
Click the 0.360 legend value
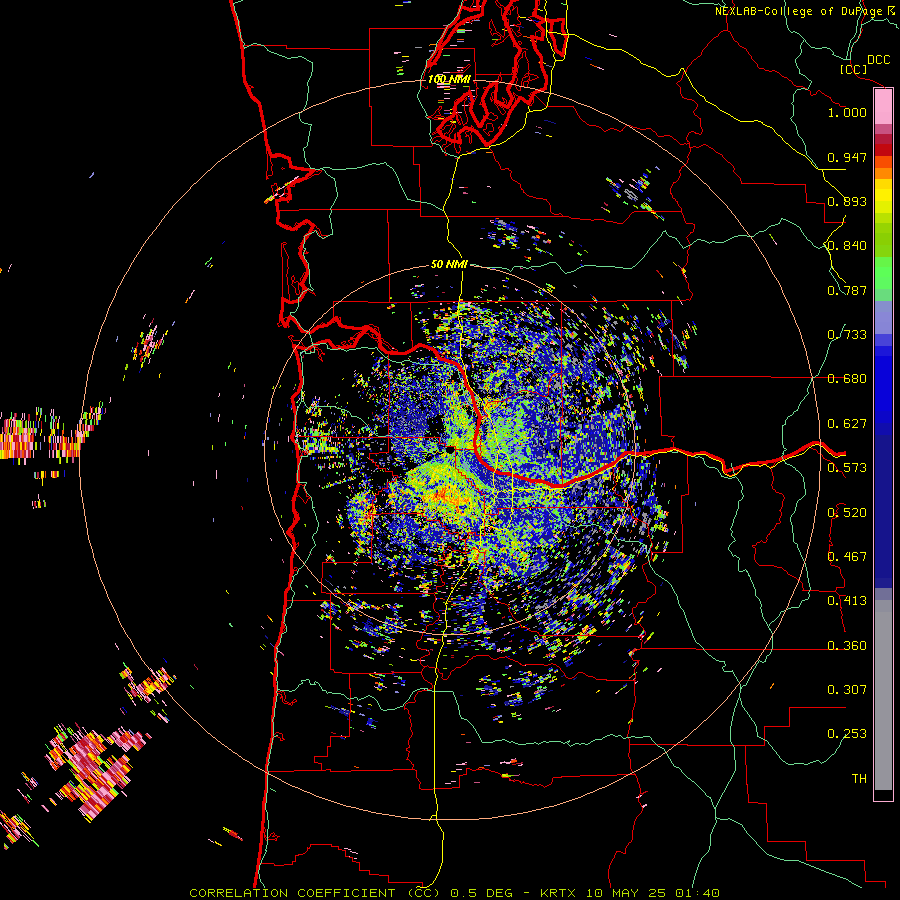pos(847,646)
